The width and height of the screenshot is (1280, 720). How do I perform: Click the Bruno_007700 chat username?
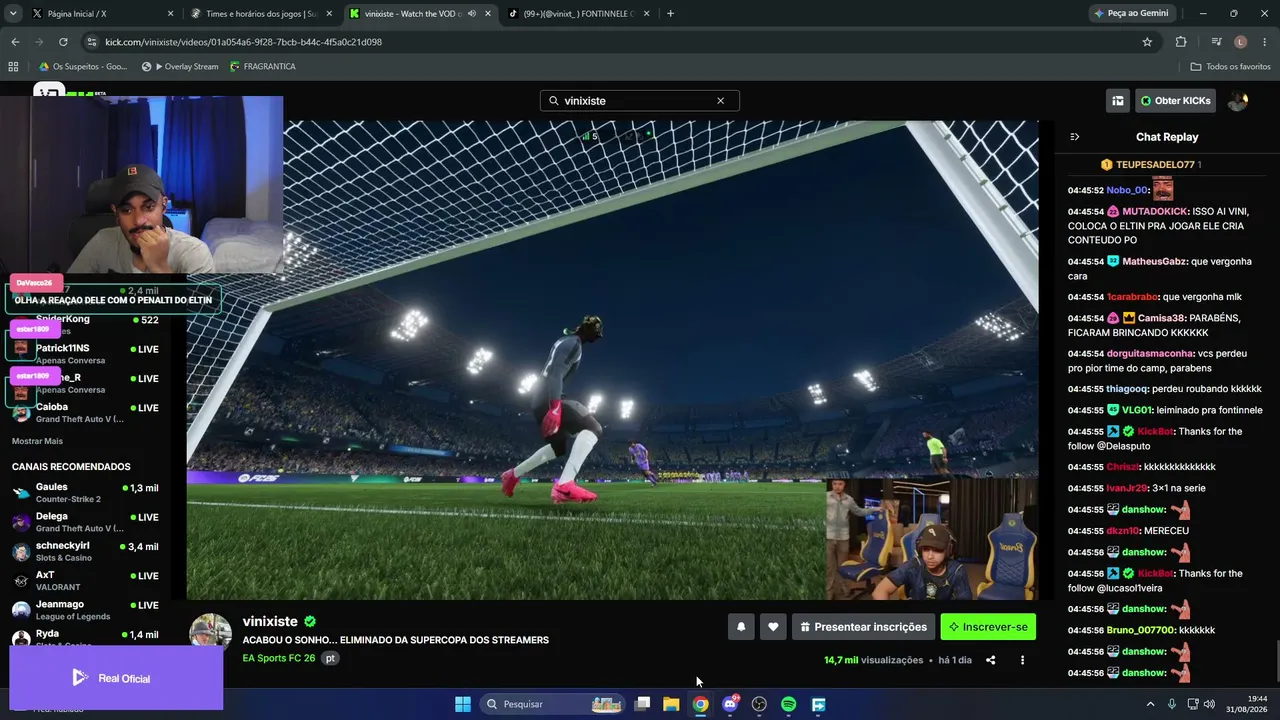[1141, 630]
